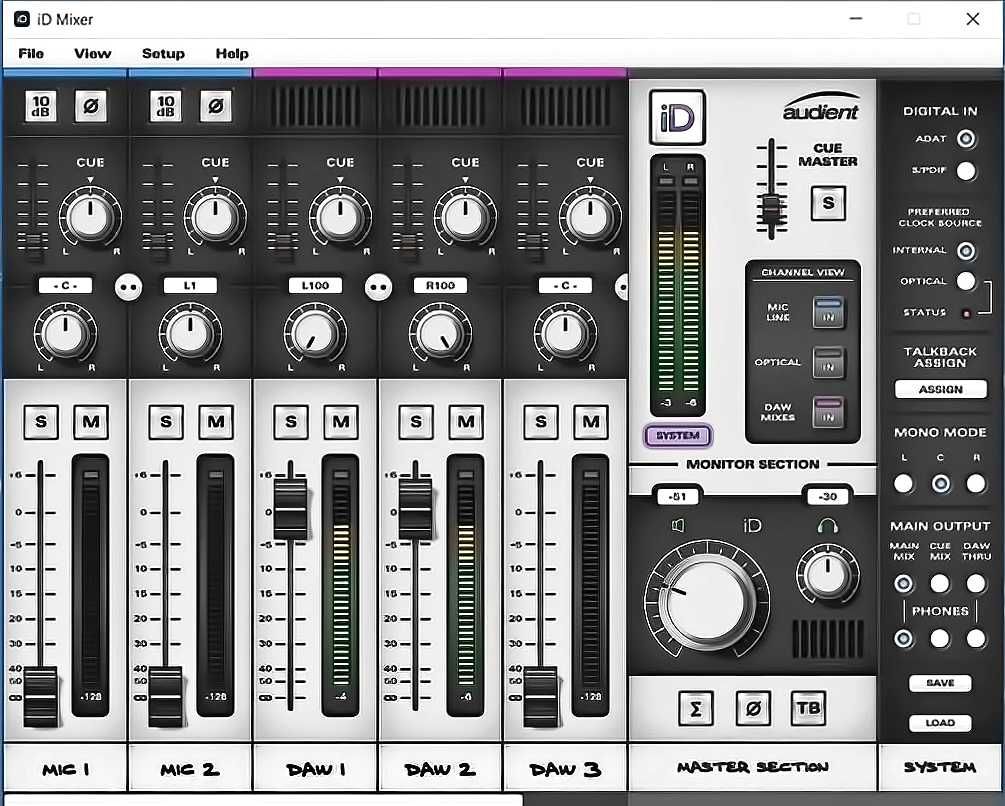The height and width of the screenshot is (806, 1005).
Task: Click the speaker icon in monitor section
Action: (678, 525)
